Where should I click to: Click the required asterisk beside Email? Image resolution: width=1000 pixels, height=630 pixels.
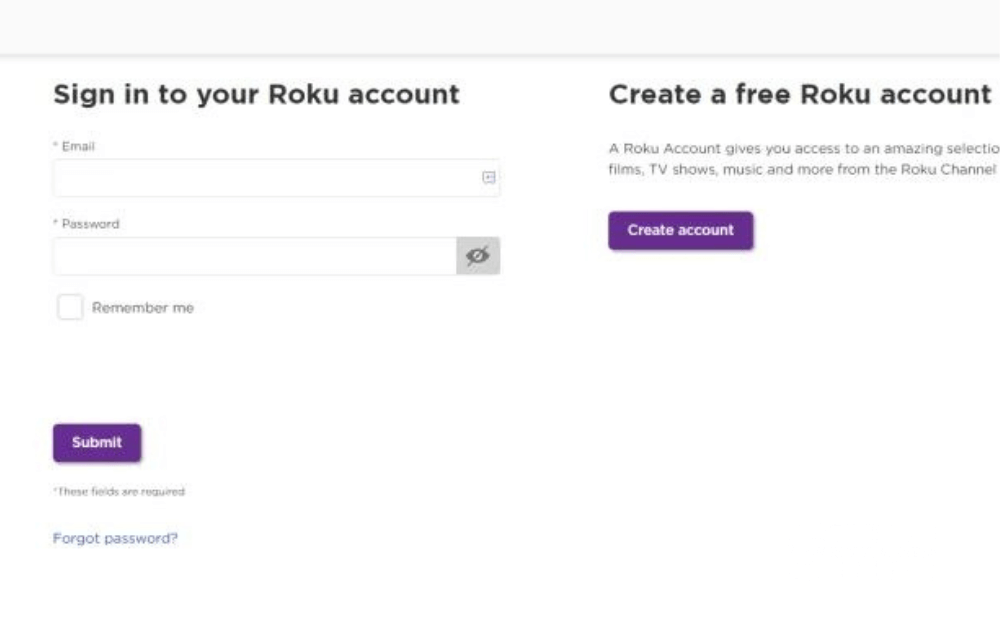[x=55, y=145]
